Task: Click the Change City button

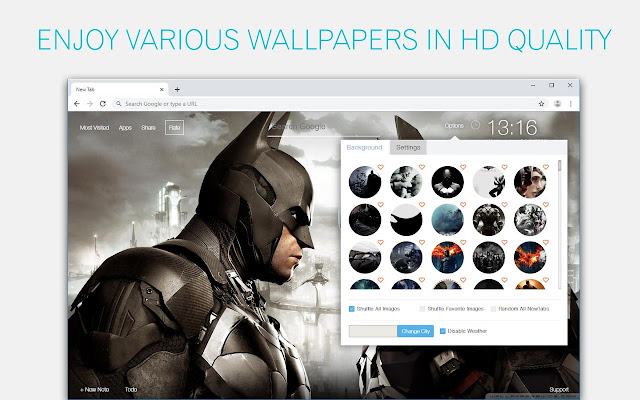Action: [415, 331]
